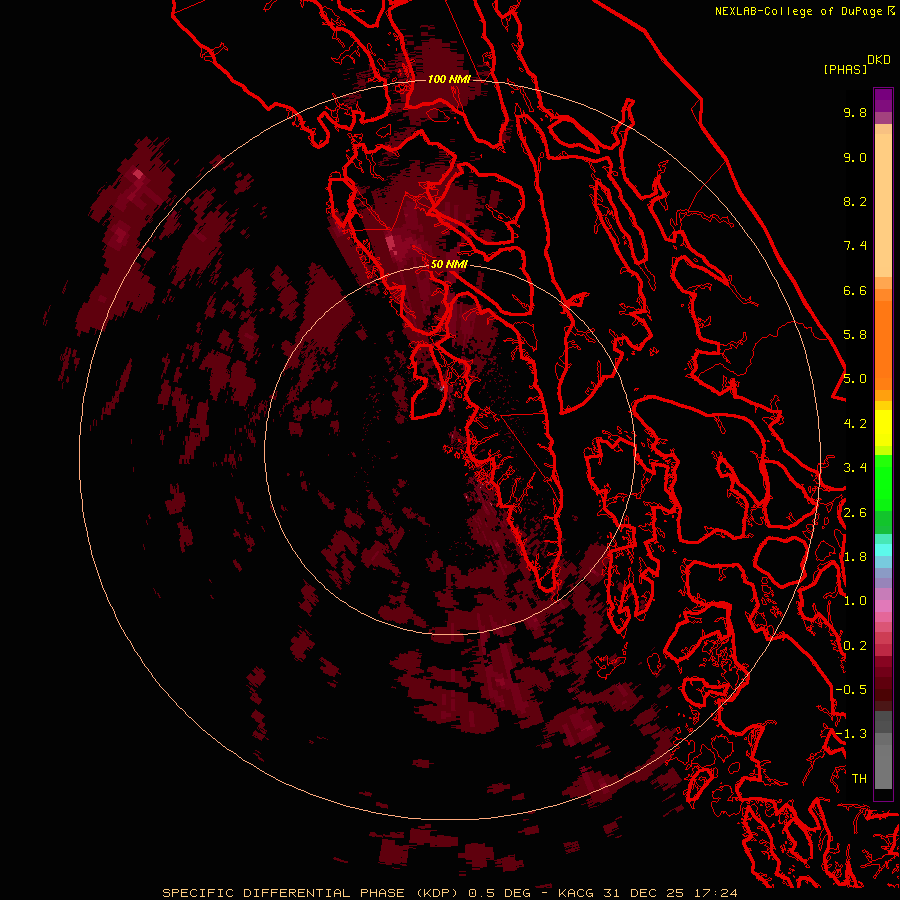The image size is (900, 900).
Task: Click the 8.2 scale value
Action: pyautogui.click(x=855, y=201)
